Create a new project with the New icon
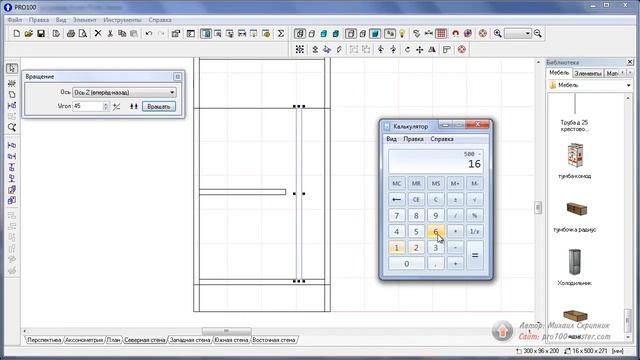640x360 pixels. tap(16, 33)
